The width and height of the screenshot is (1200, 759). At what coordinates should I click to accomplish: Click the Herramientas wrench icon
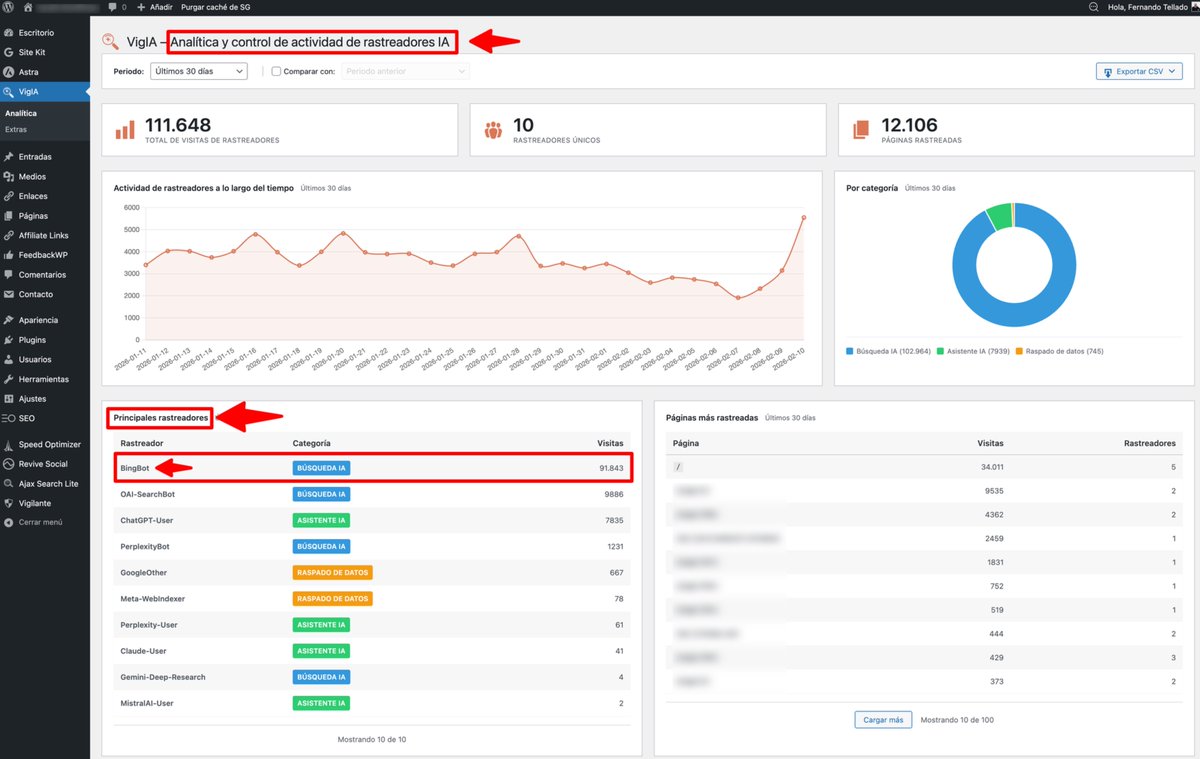[9, 379]
